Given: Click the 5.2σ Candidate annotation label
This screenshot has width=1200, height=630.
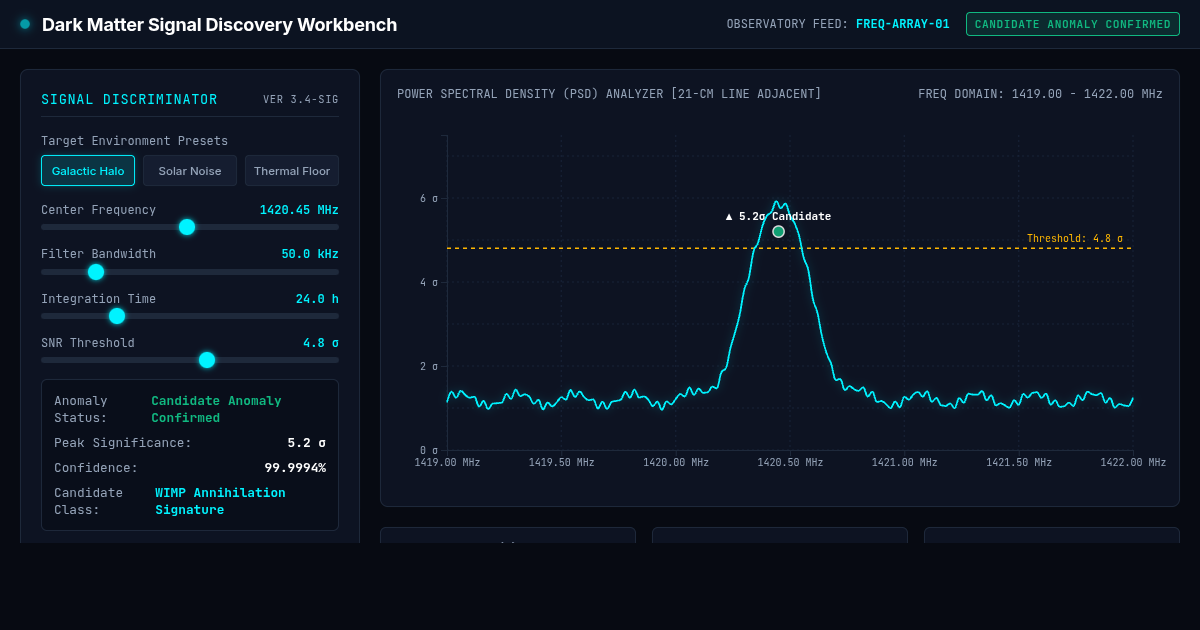Looking at the screenshot, I should point(778,216).
